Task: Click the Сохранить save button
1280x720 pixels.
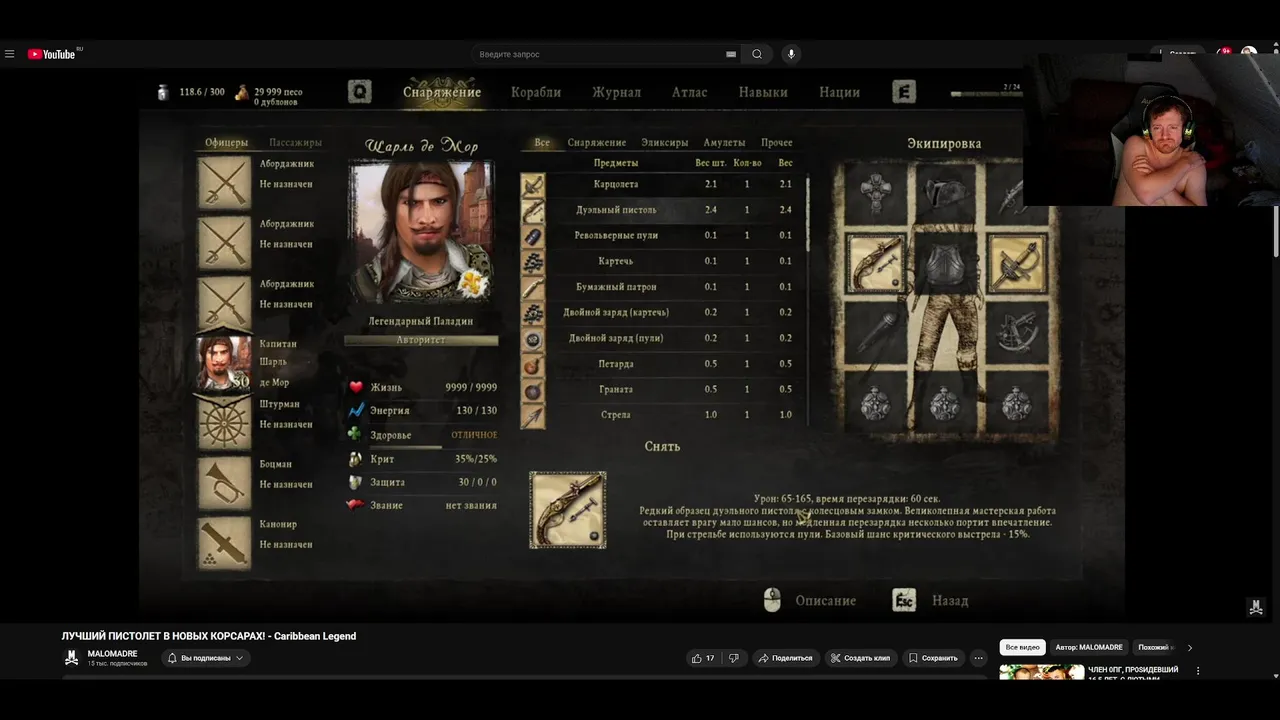Action: (933, 658)
